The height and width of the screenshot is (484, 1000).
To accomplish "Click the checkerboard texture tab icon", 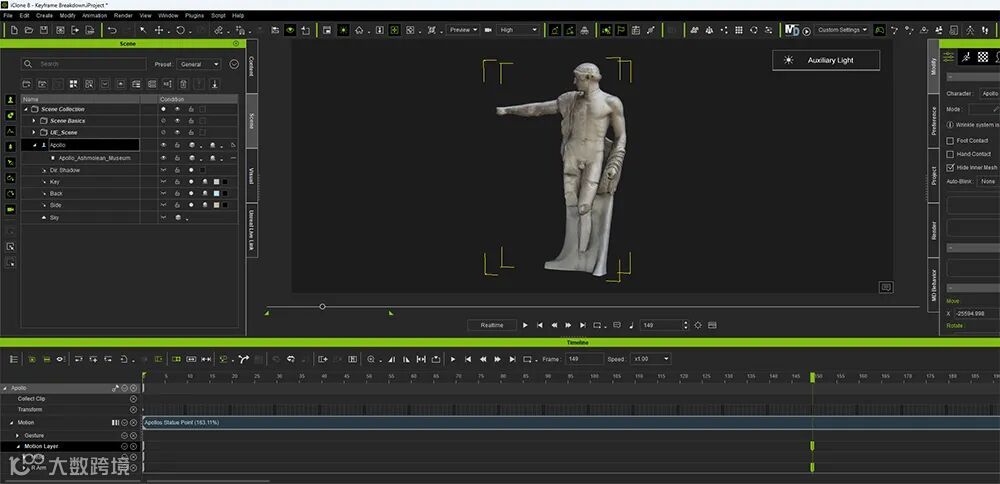I will click(x=983, y=58).
